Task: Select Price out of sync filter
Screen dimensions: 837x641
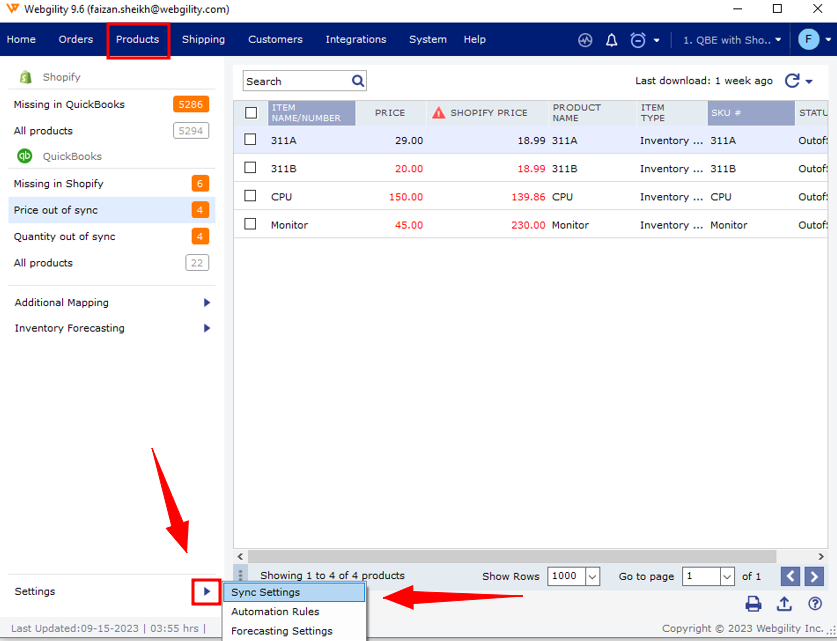Action: coord(112,210)
